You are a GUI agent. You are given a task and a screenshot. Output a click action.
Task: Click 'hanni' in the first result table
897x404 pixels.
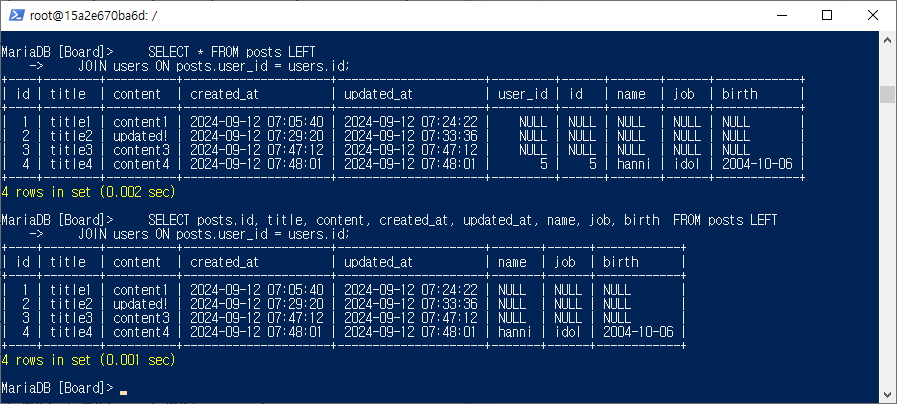[x=631, y=164]
